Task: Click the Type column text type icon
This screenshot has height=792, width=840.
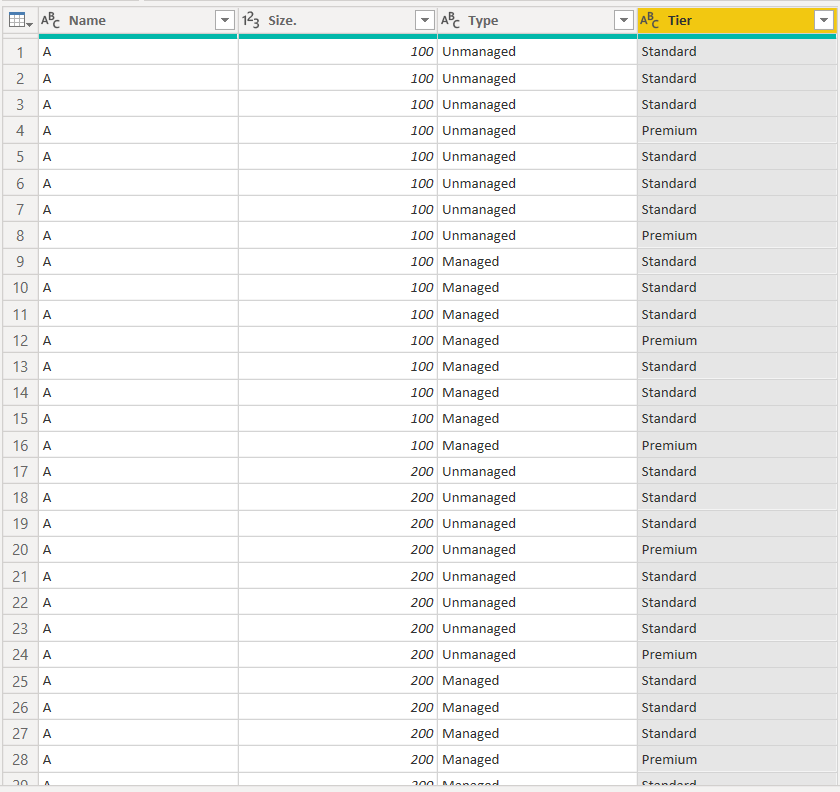Action: click(450, 20)
